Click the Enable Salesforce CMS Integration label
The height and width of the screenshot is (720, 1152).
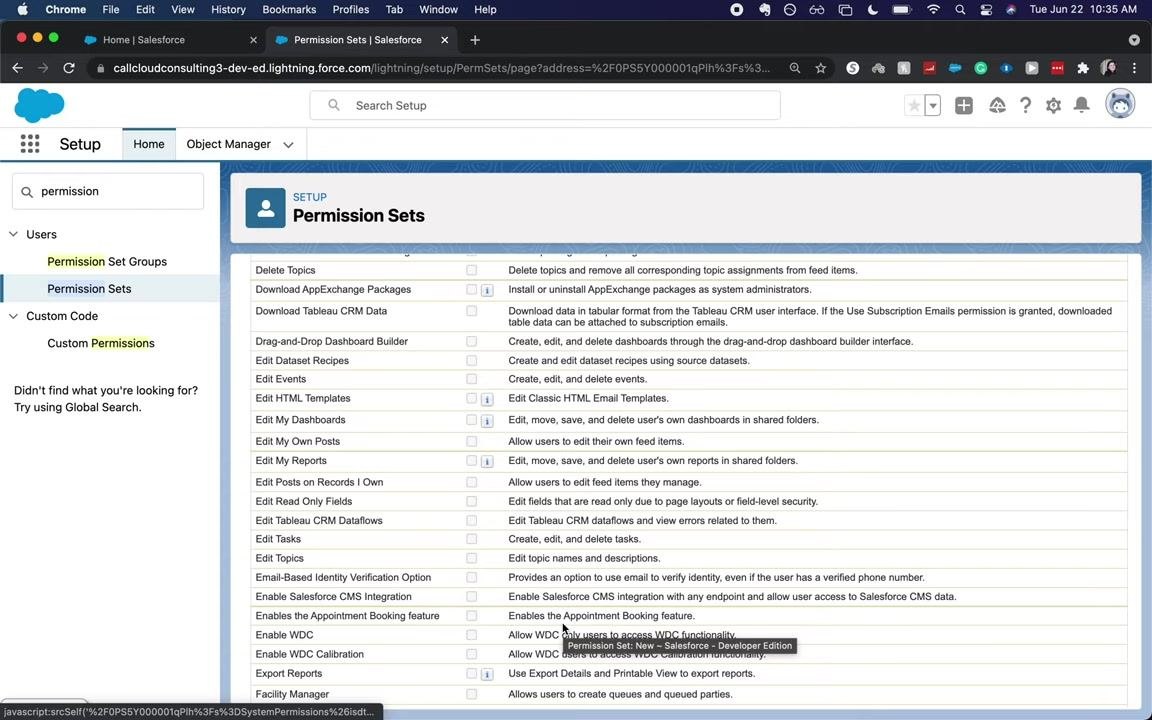click(x=334, y=597)
